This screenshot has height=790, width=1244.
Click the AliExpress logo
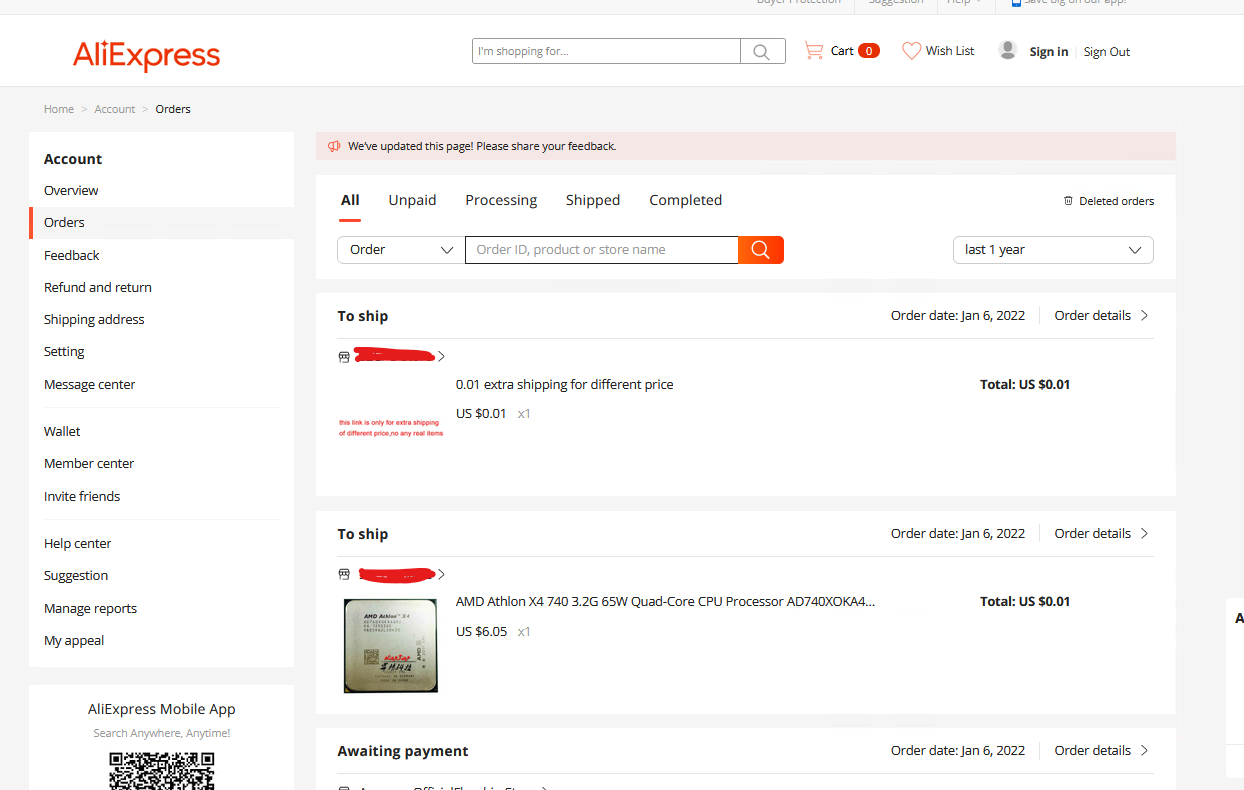[x=146, y=54]
